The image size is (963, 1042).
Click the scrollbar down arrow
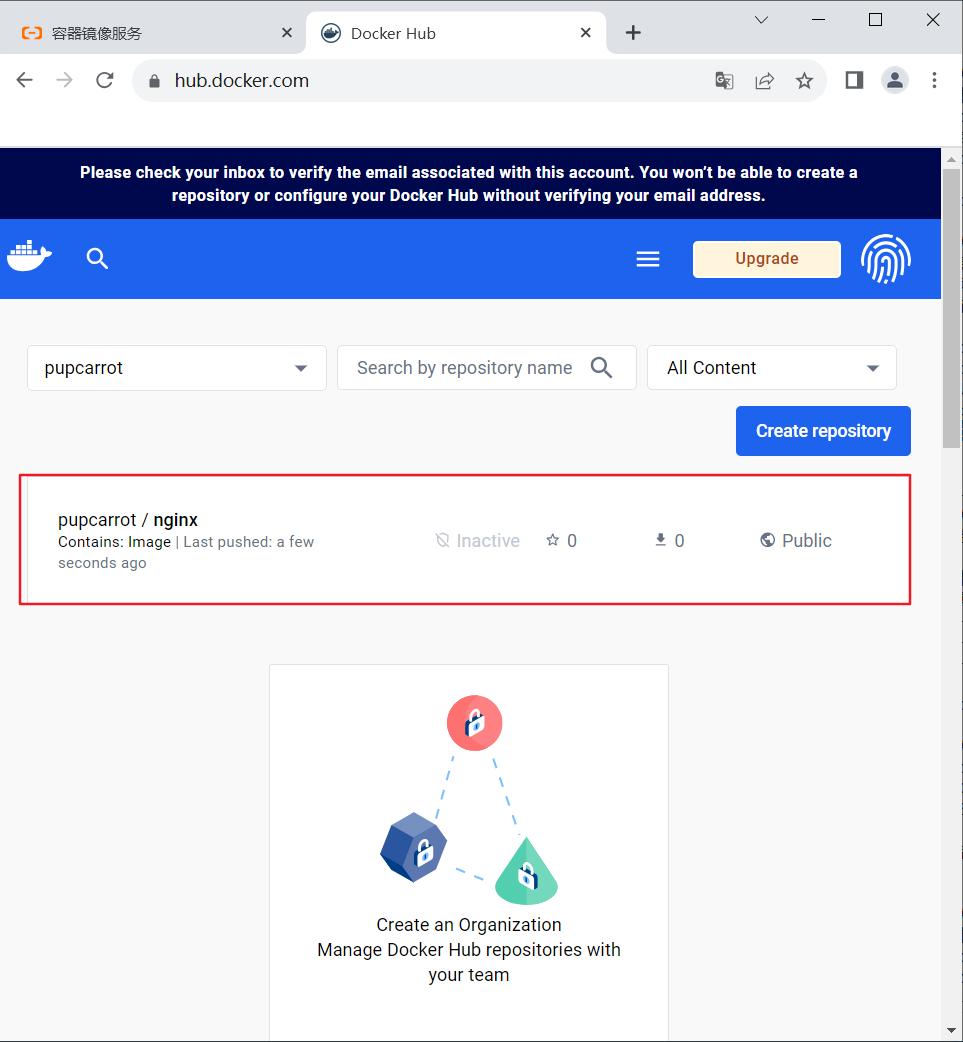coord(952,1031)
